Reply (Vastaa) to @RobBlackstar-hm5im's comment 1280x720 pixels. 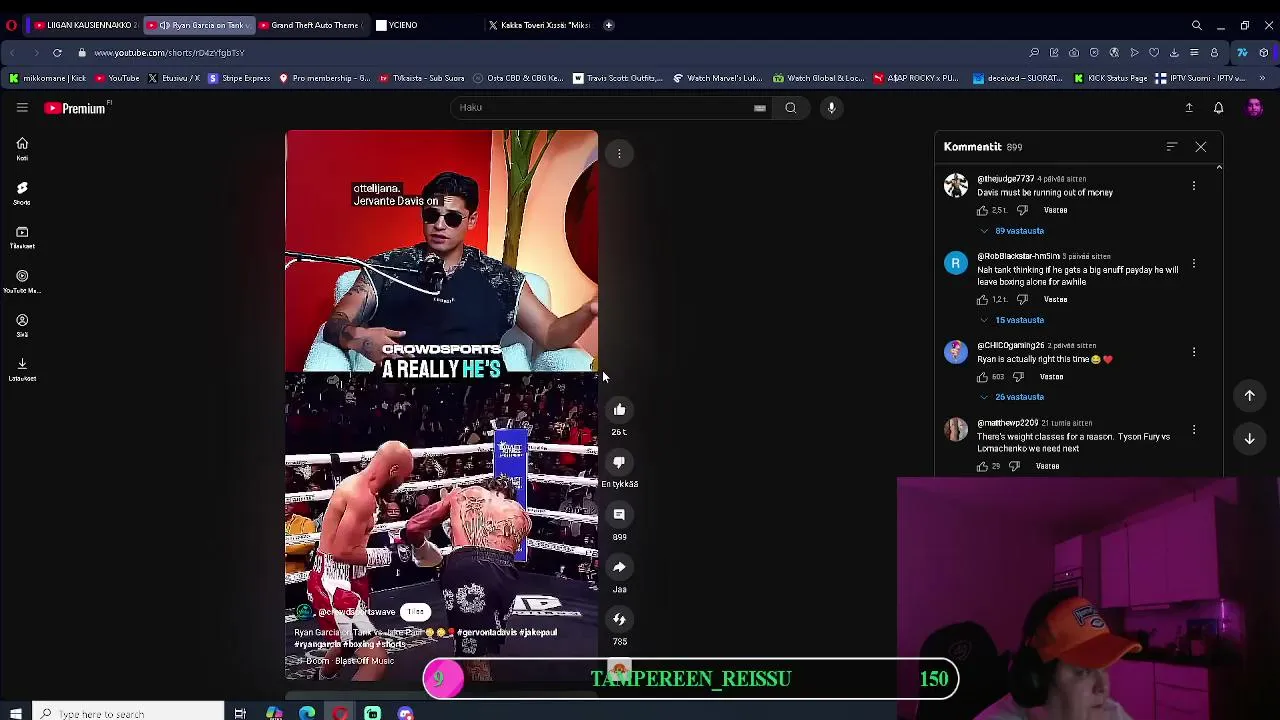pos(1056,300)
